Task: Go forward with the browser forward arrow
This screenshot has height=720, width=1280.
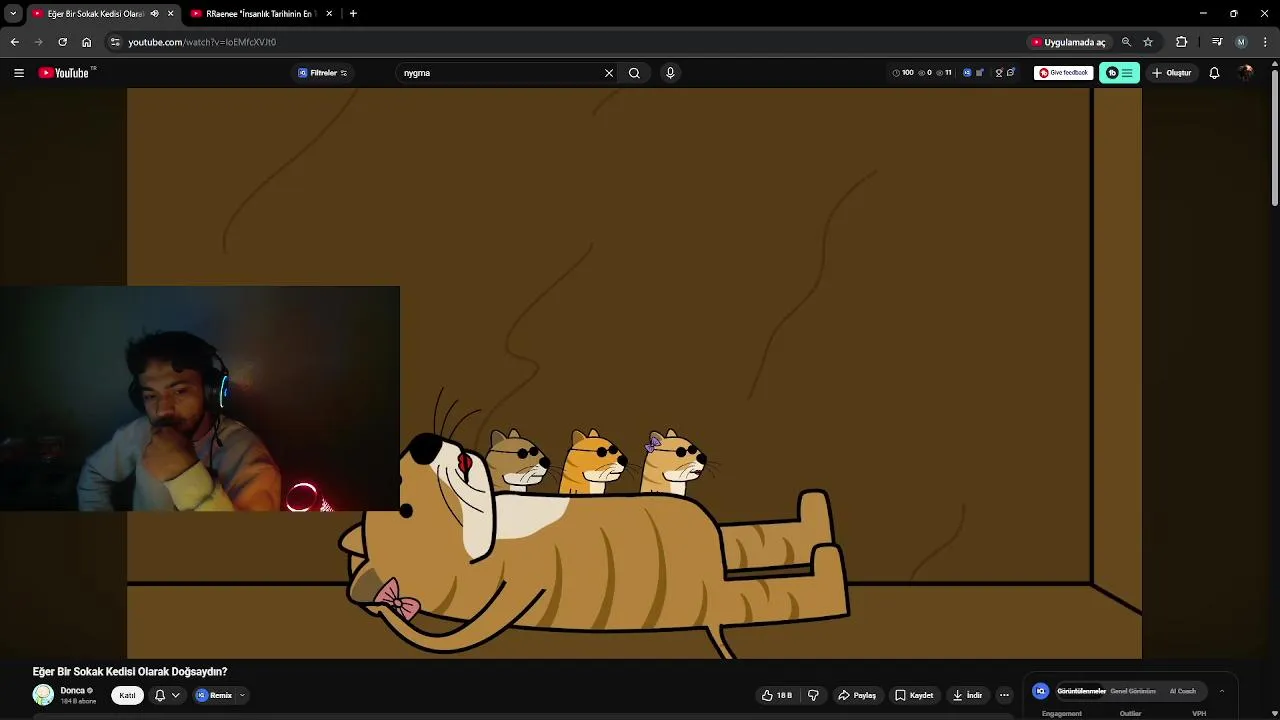Action: [38, 42]
